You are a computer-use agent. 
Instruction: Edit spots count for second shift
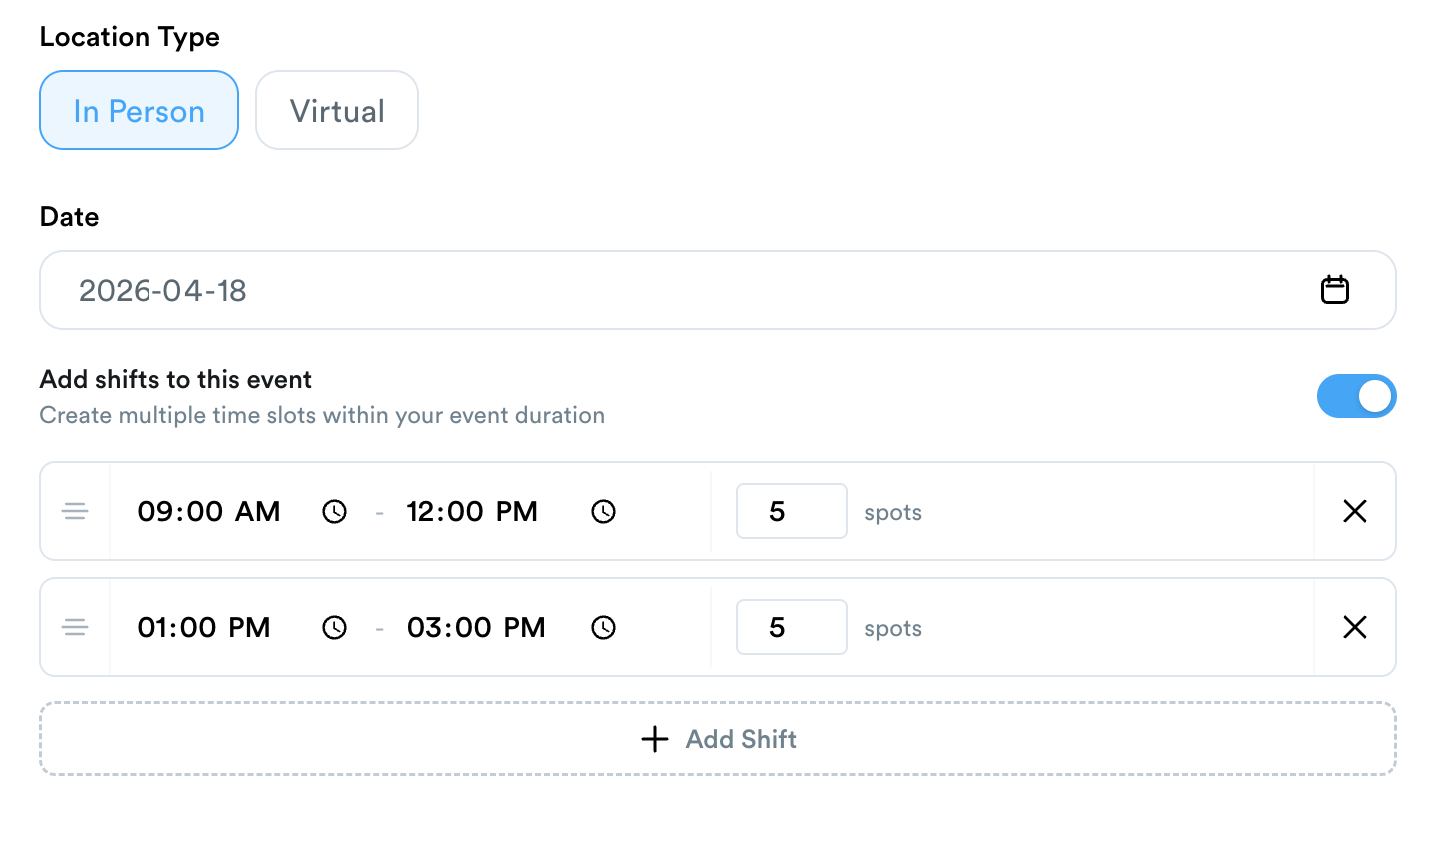coord(791,628)
